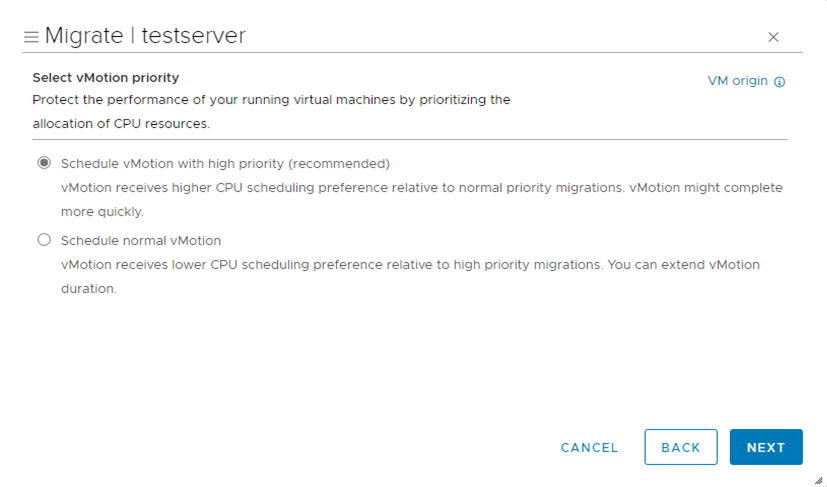Click the info icon next to VM origin
Screen dimensions: 827x487
point(780,82)
